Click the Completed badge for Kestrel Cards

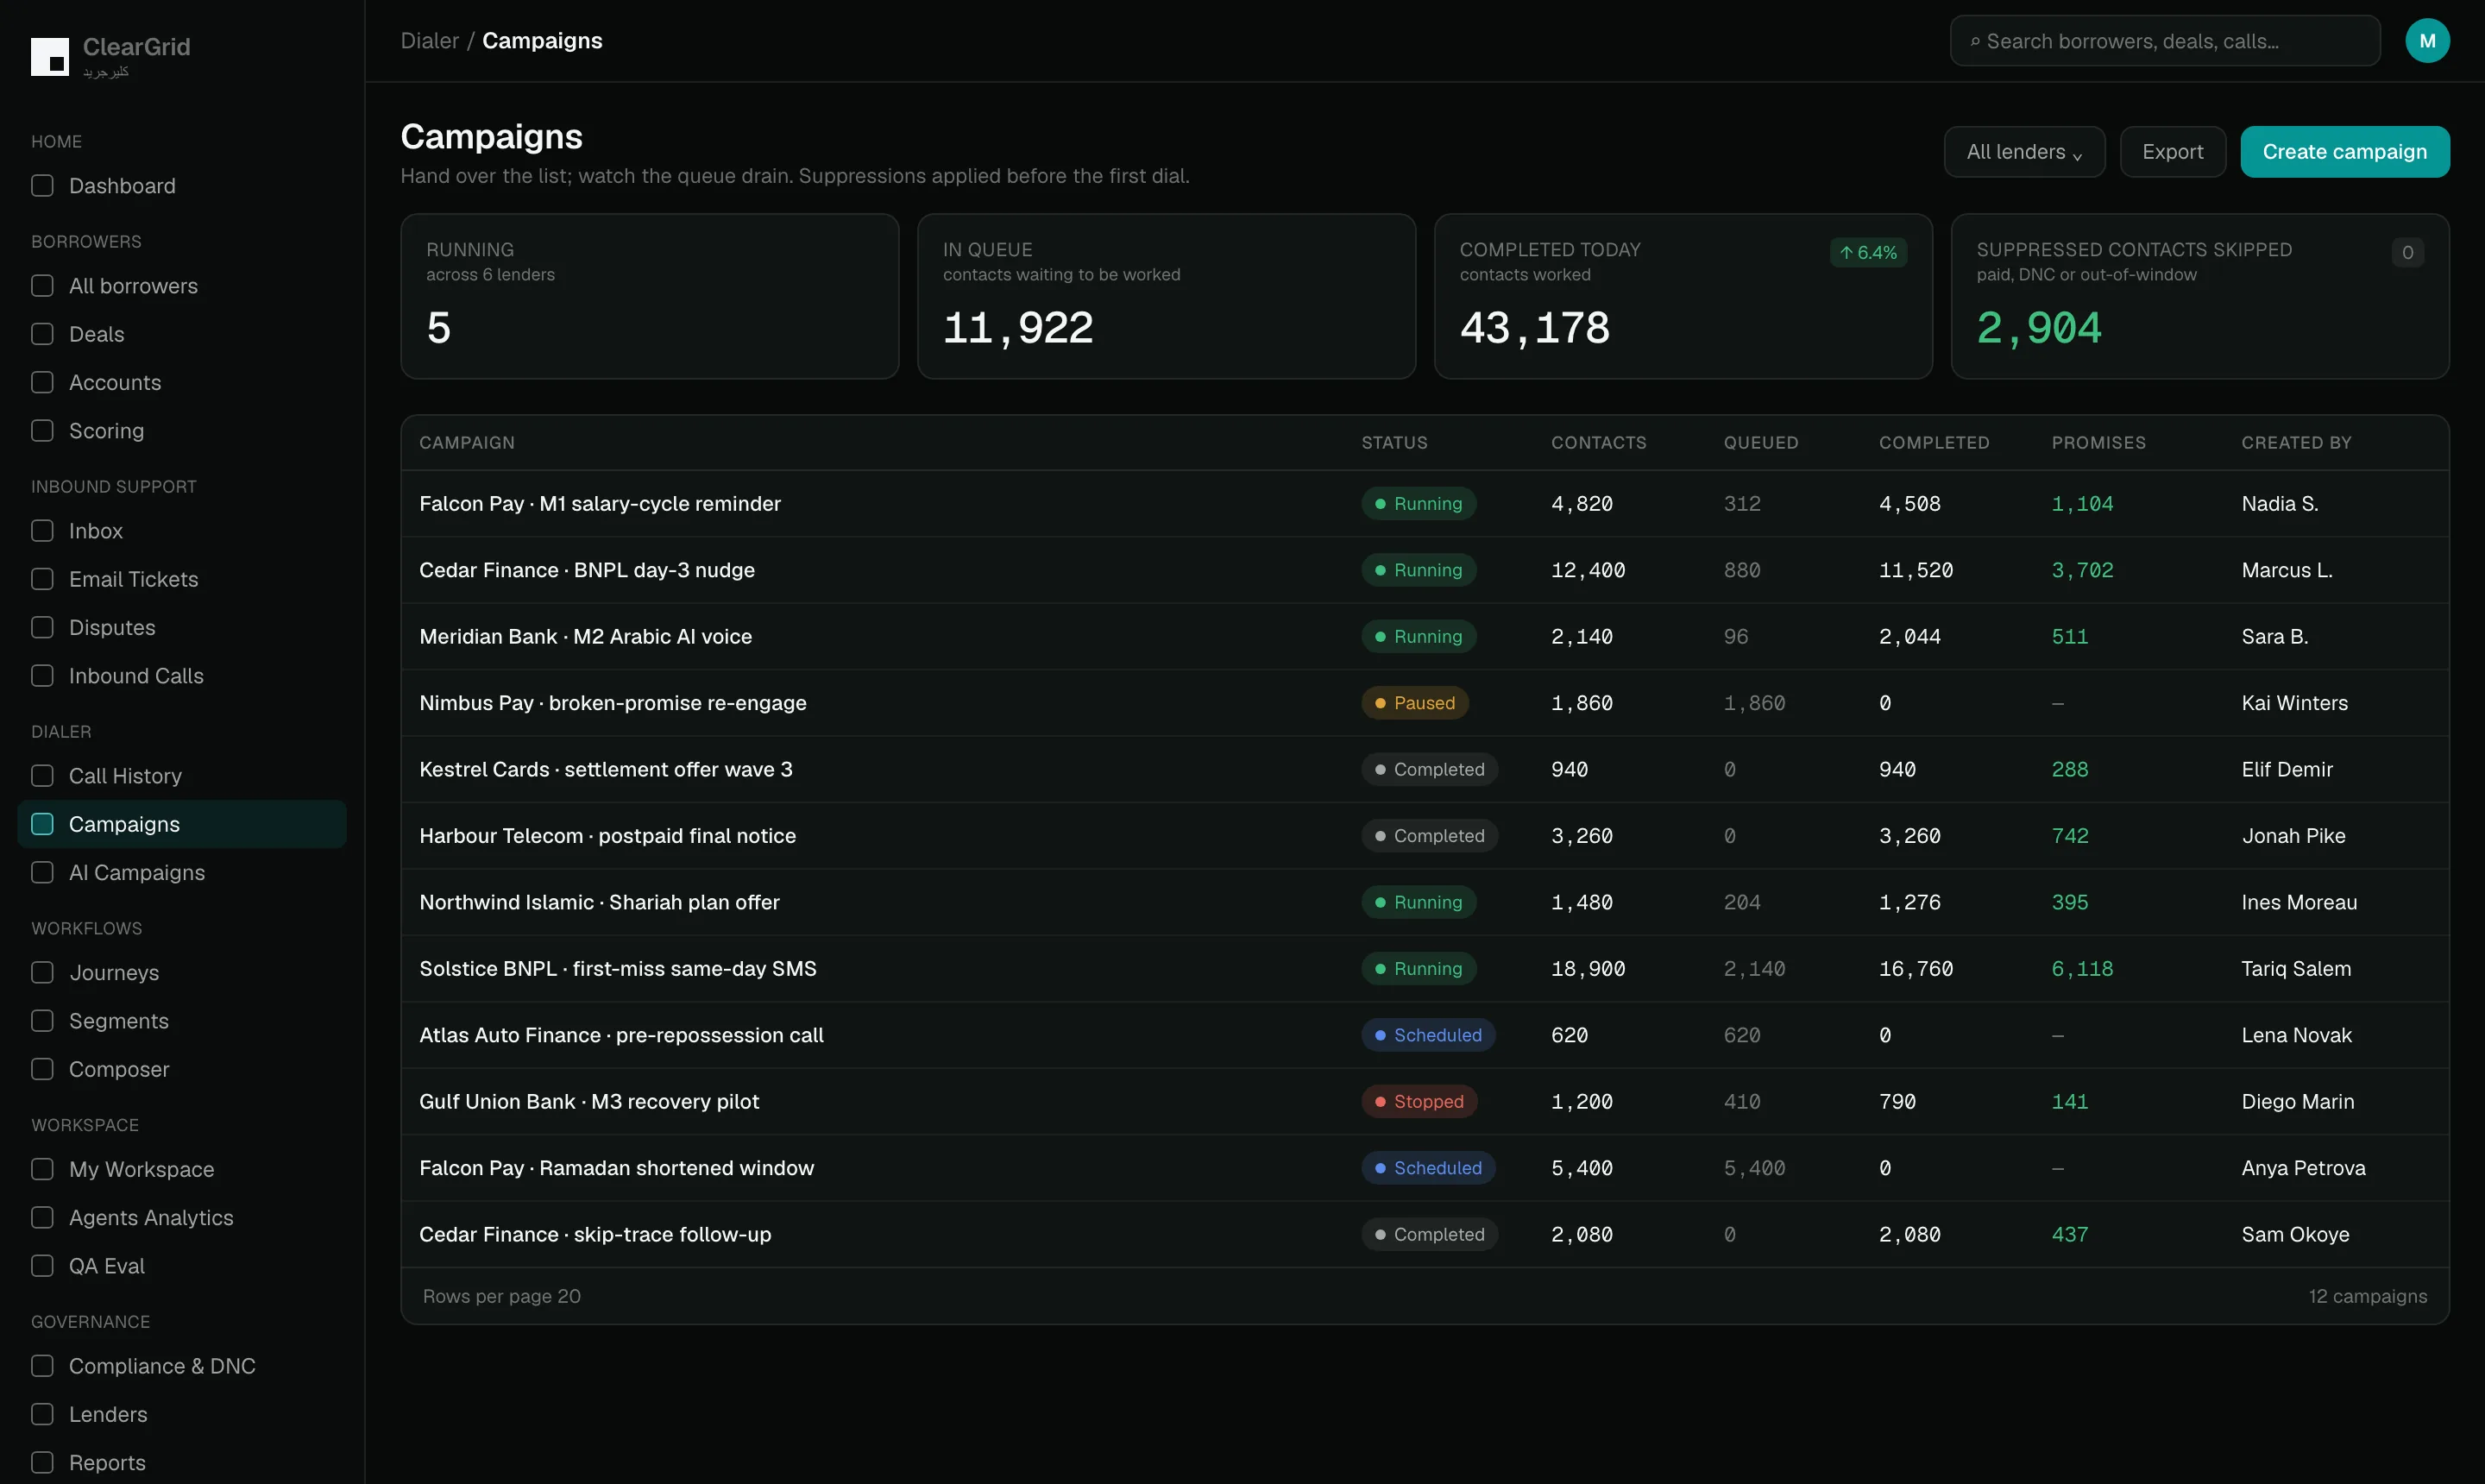1429,770
